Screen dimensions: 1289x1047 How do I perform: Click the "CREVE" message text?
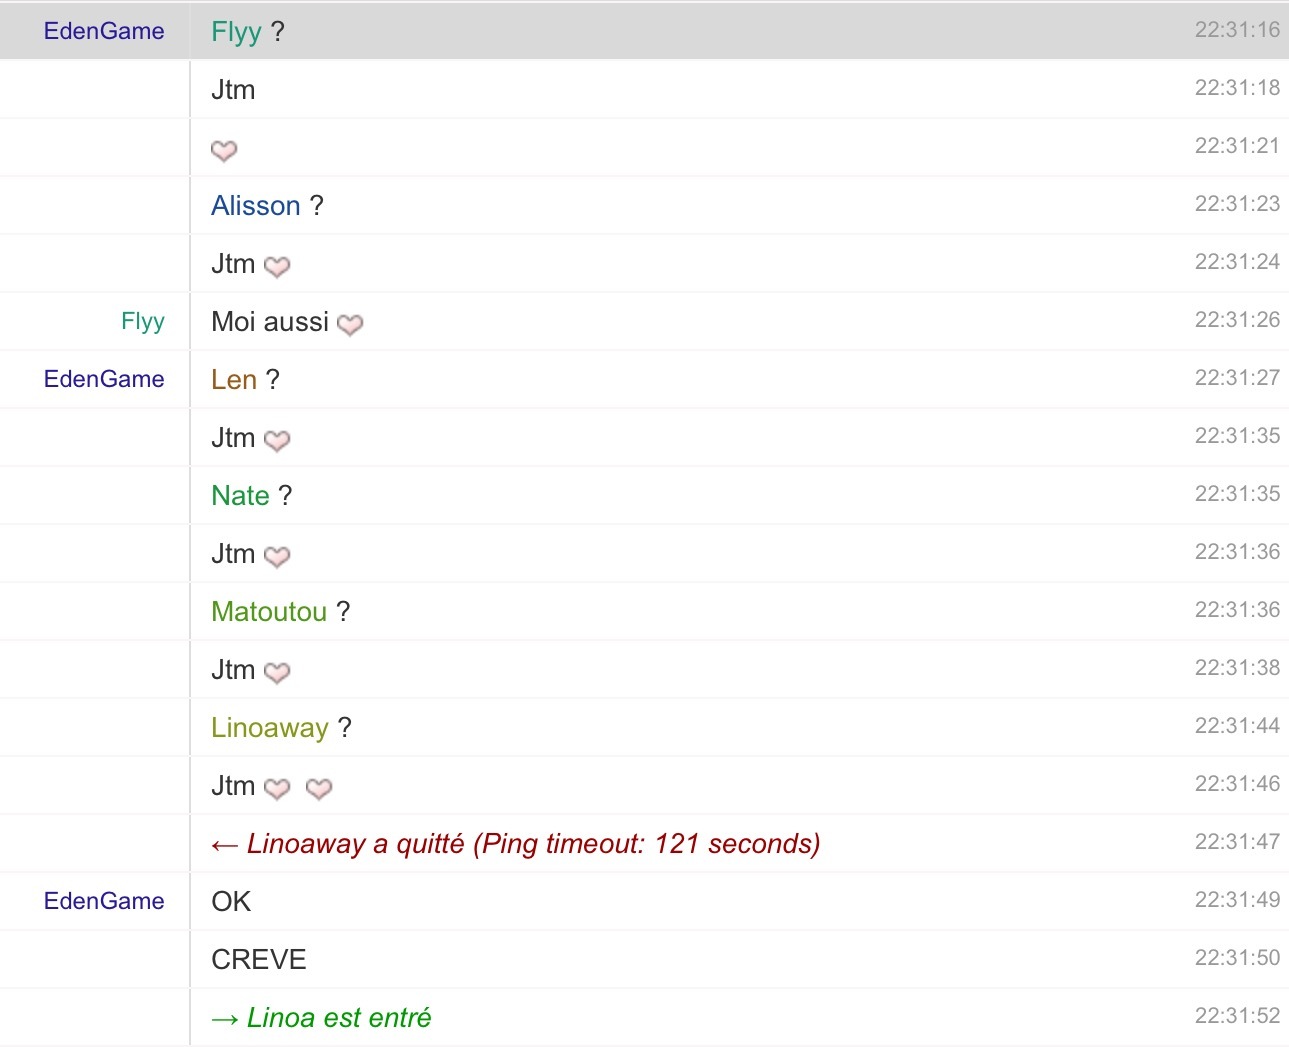click(259, 960)
